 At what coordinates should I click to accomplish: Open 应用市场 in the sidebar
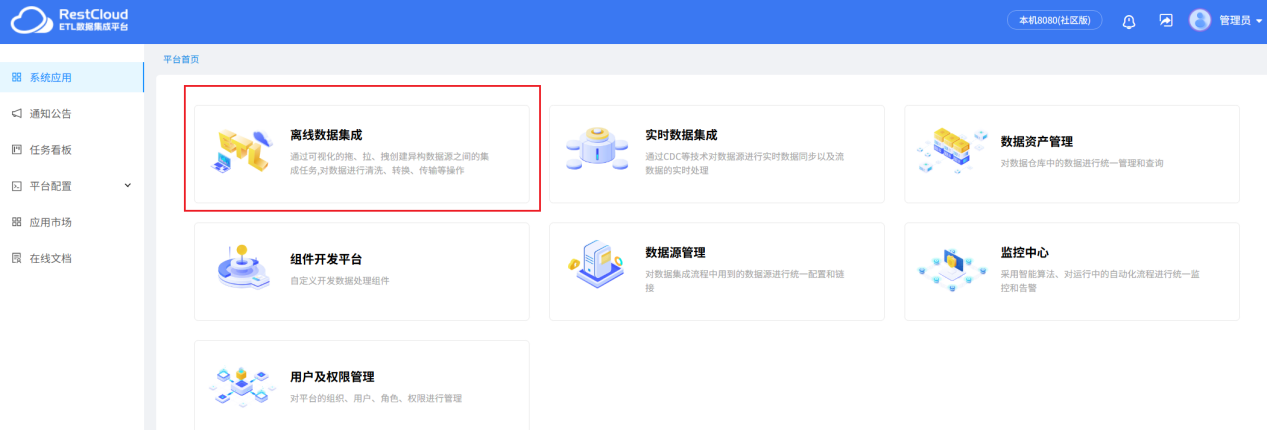coord(72,222)
